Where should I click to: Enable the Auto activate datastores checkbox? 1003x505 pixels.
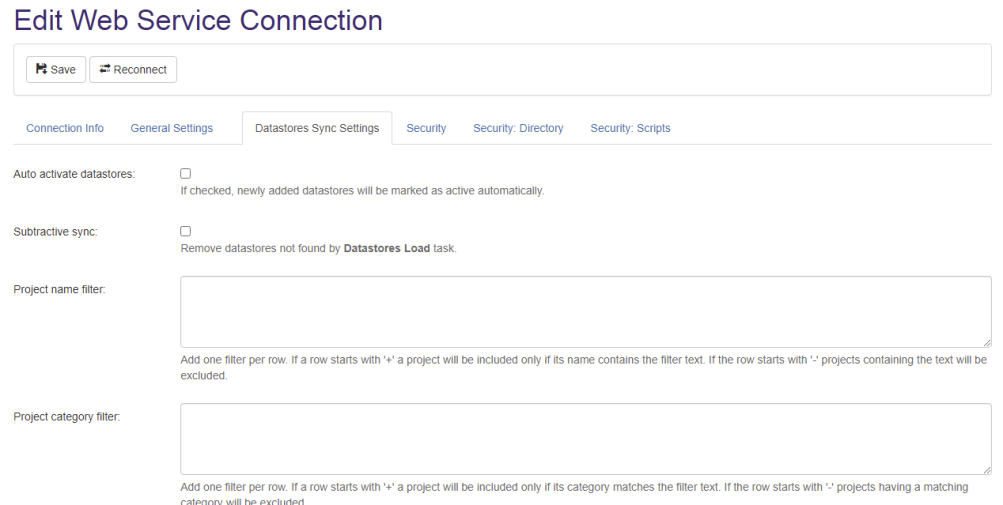(185, 174)
